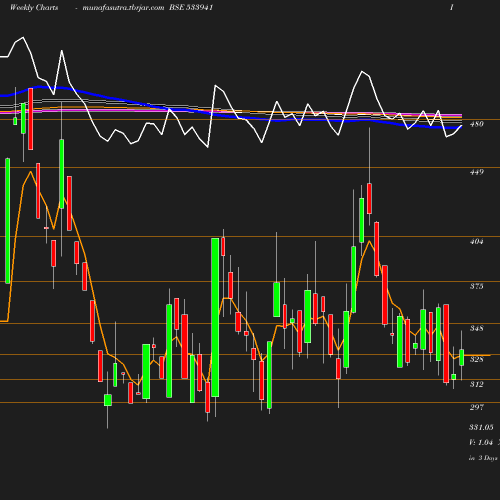
Task: Click the 'in 3 Days' text
Action: pos(483,458)
